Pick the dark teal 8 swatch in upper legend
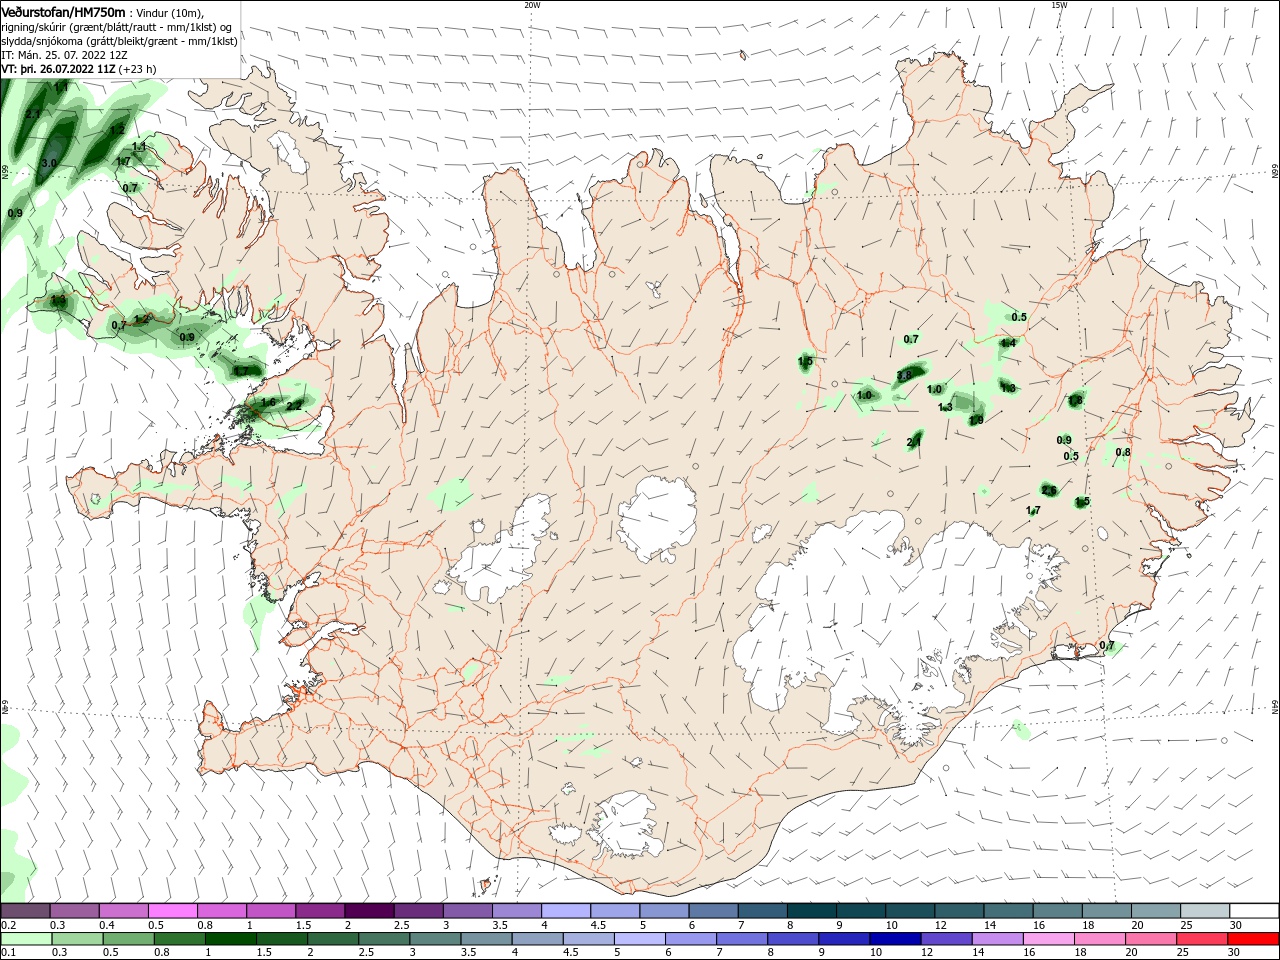 (812, 911)
